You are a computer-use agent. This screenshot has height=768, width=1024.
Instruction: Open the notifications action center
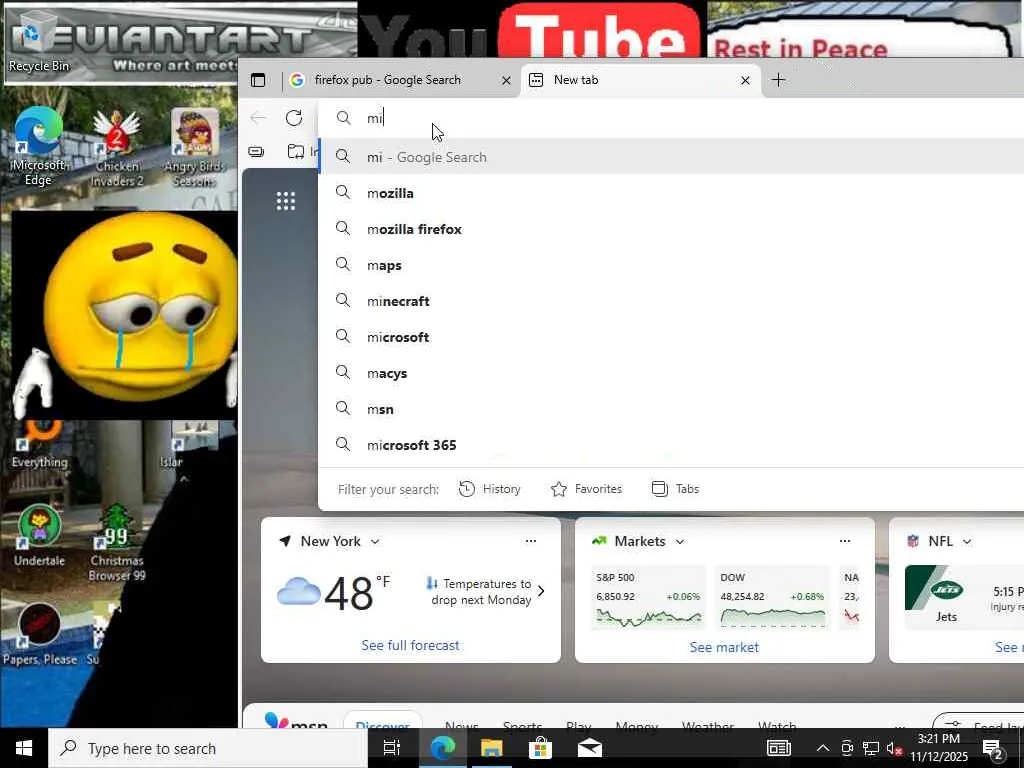993,748
